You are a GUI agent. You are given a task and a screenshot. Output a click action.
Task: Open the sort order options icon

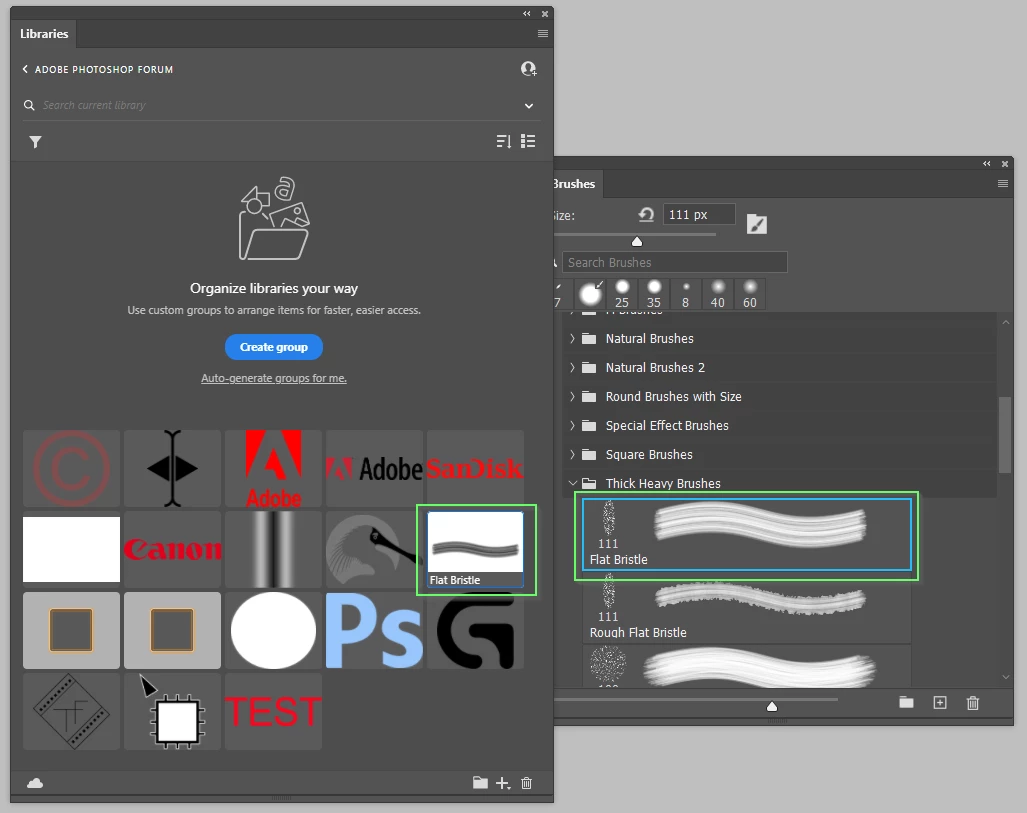click(504, 141)
